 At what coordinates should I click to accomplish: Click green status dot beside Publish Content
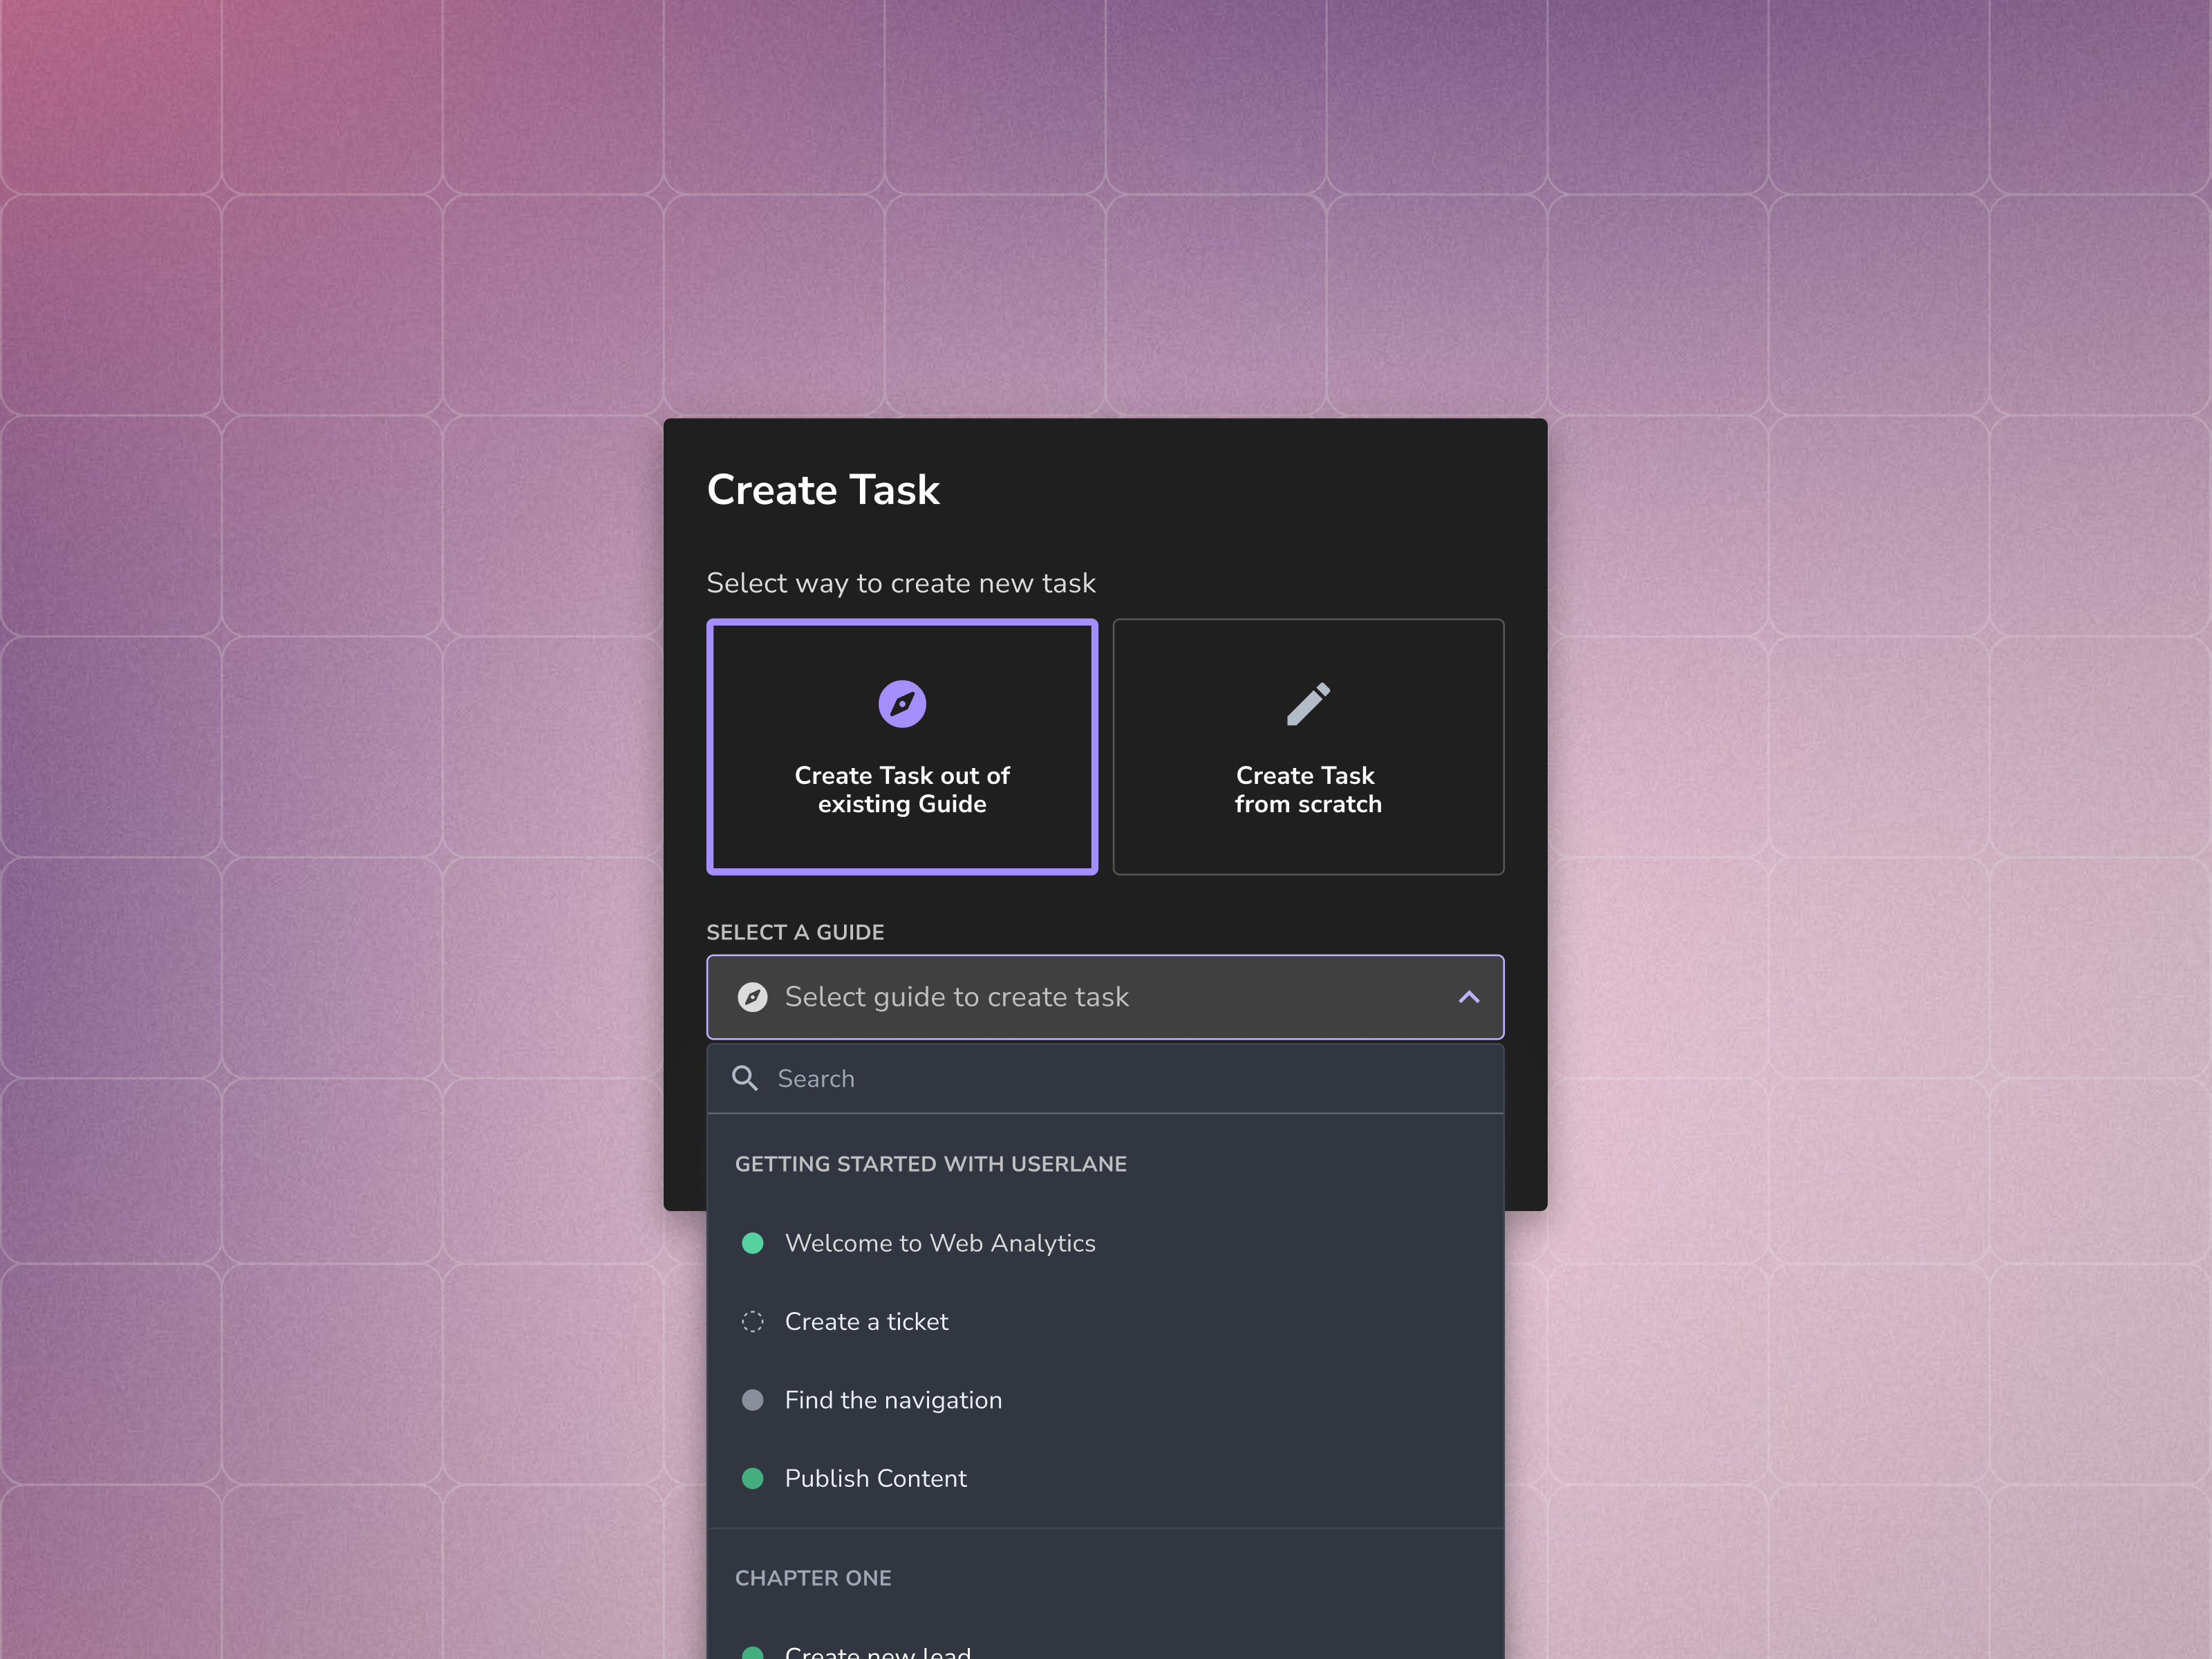[753, 1478]
